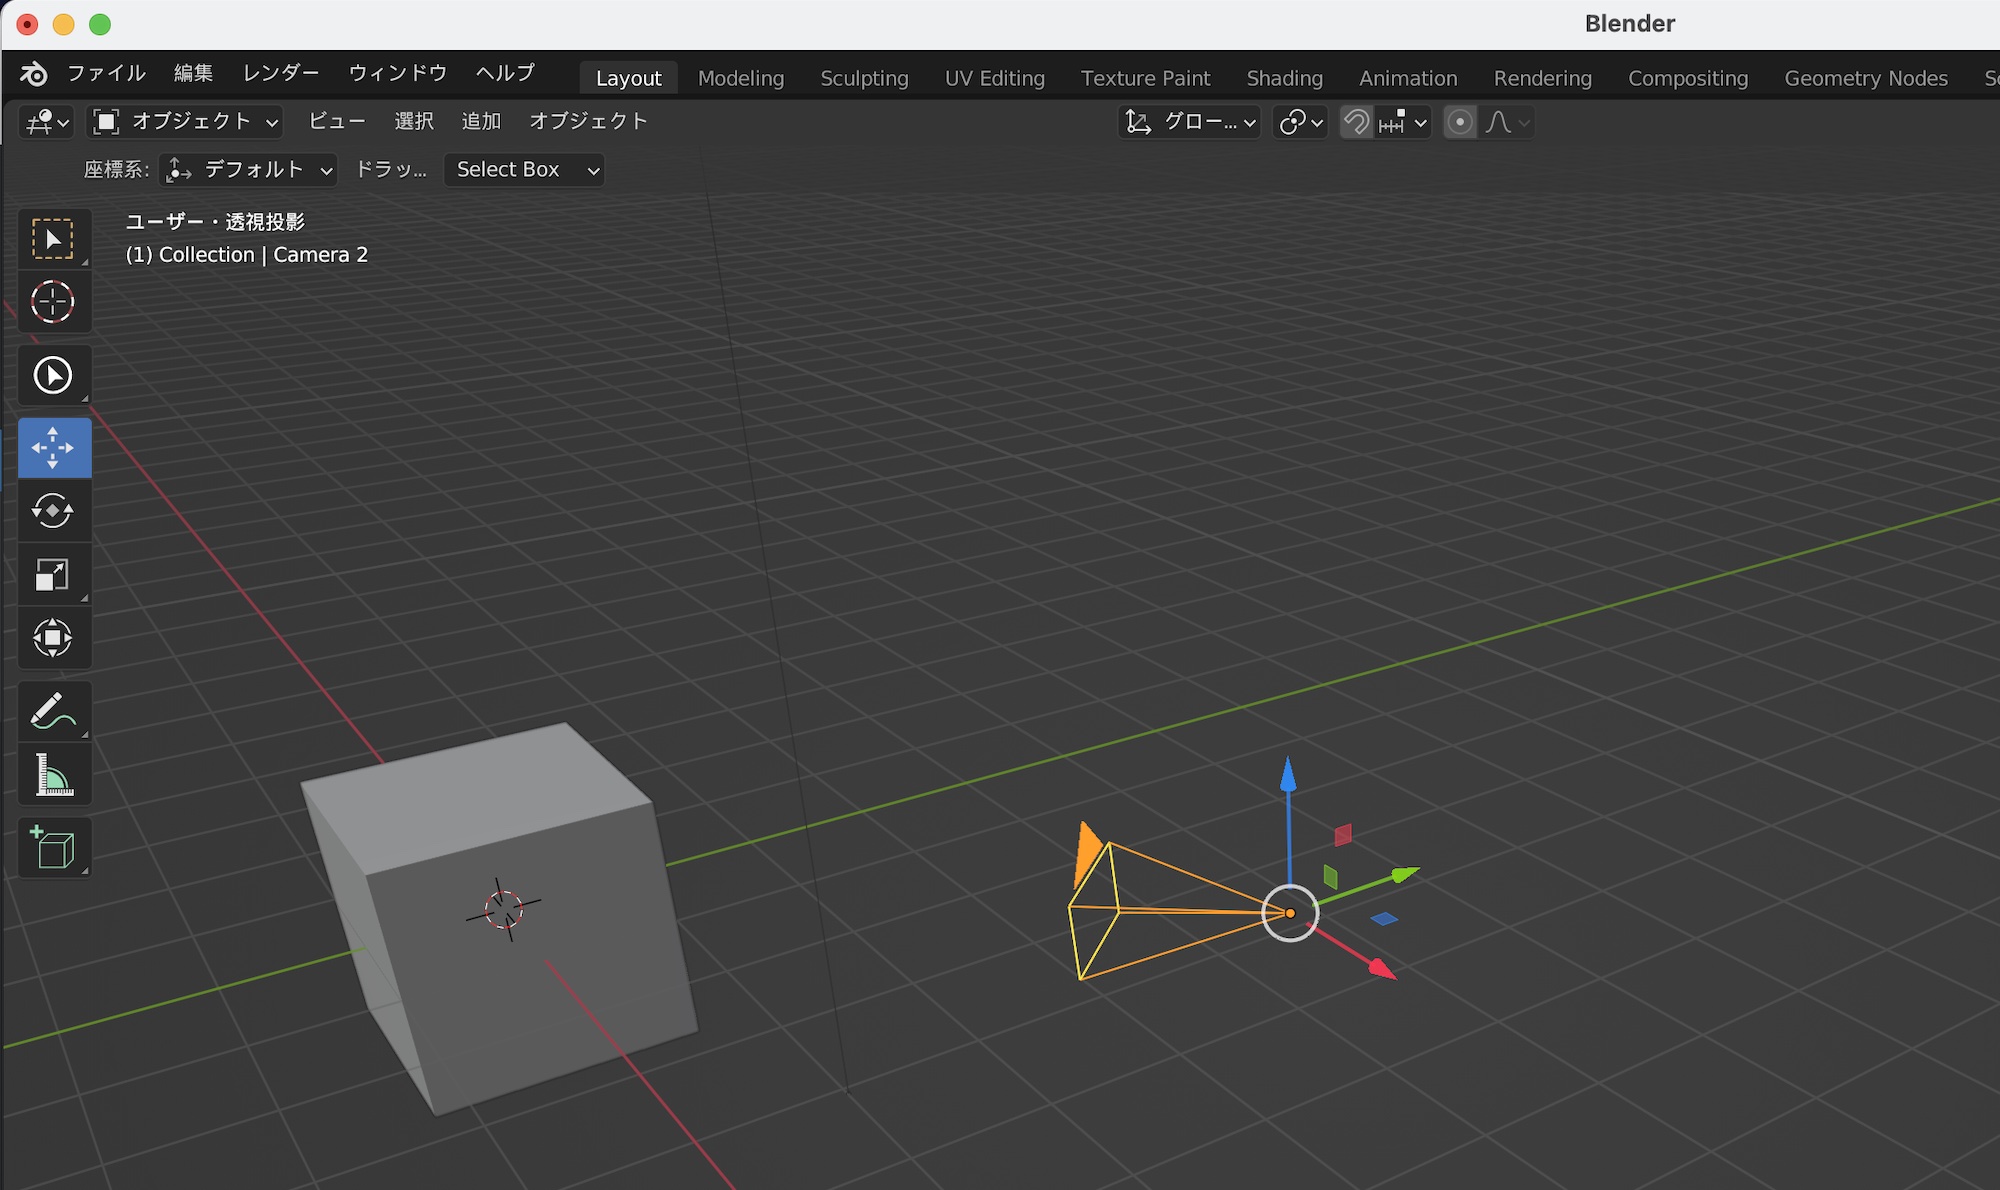Enable proportional editing

(1460, 122)
